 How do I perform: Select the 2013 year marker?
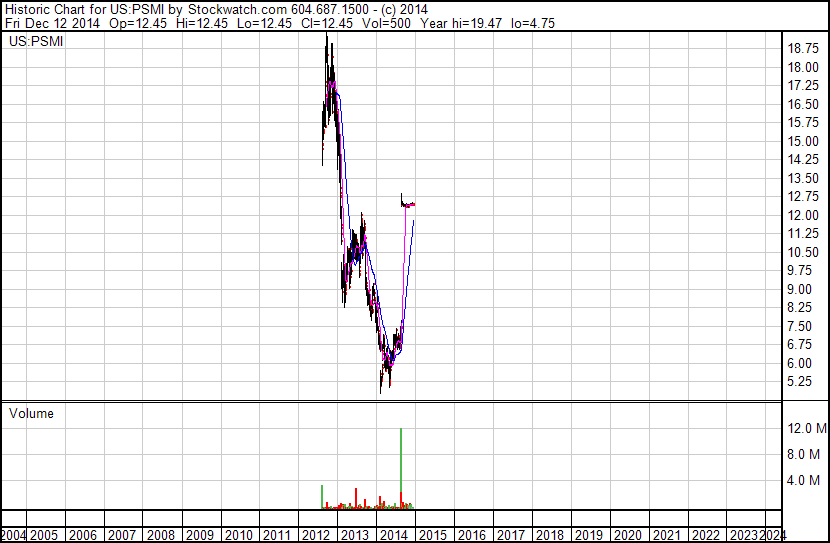click(354, 535)
